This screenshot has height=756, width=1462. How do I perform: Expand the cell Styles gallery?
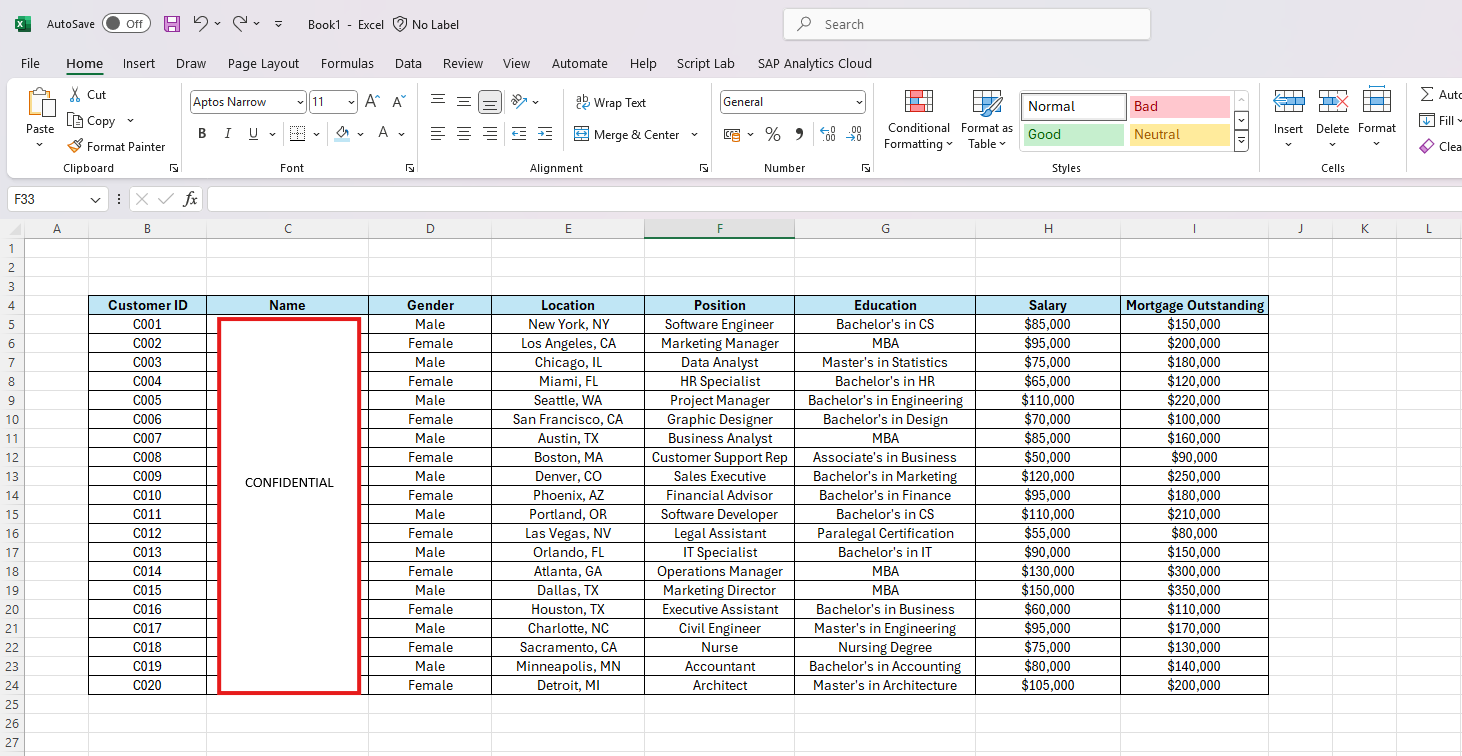(1241, 142)
